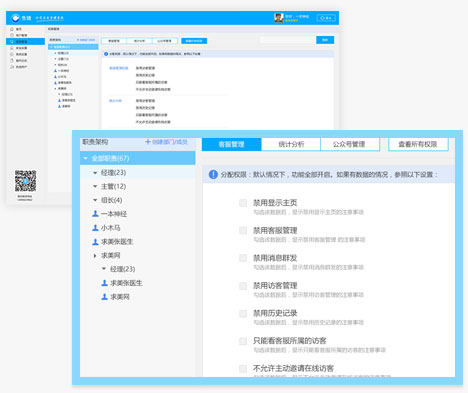This screenshot has height=393, width=468.
Task: Click the search input field in top panel
Action: pyautogui.click(x=288, y=40)
